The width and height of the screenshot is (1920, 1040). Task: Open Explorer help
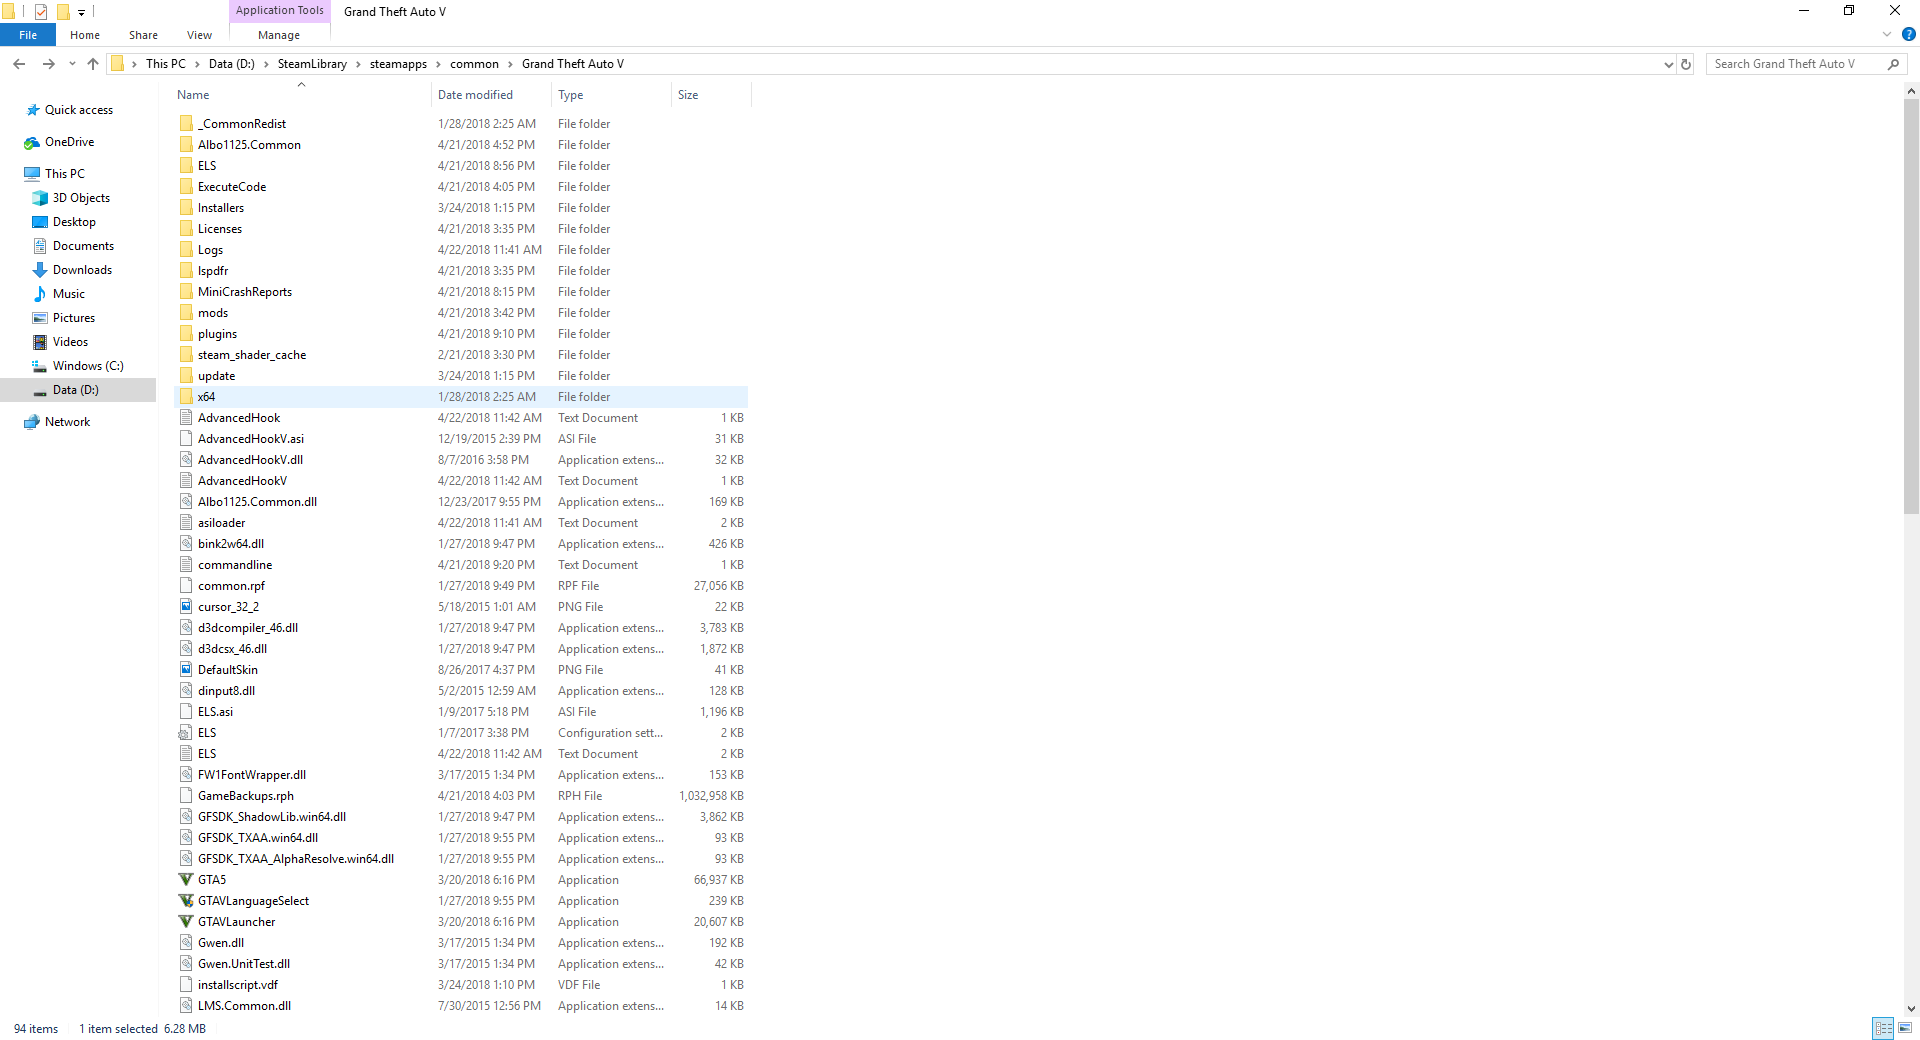[1908, 34]
